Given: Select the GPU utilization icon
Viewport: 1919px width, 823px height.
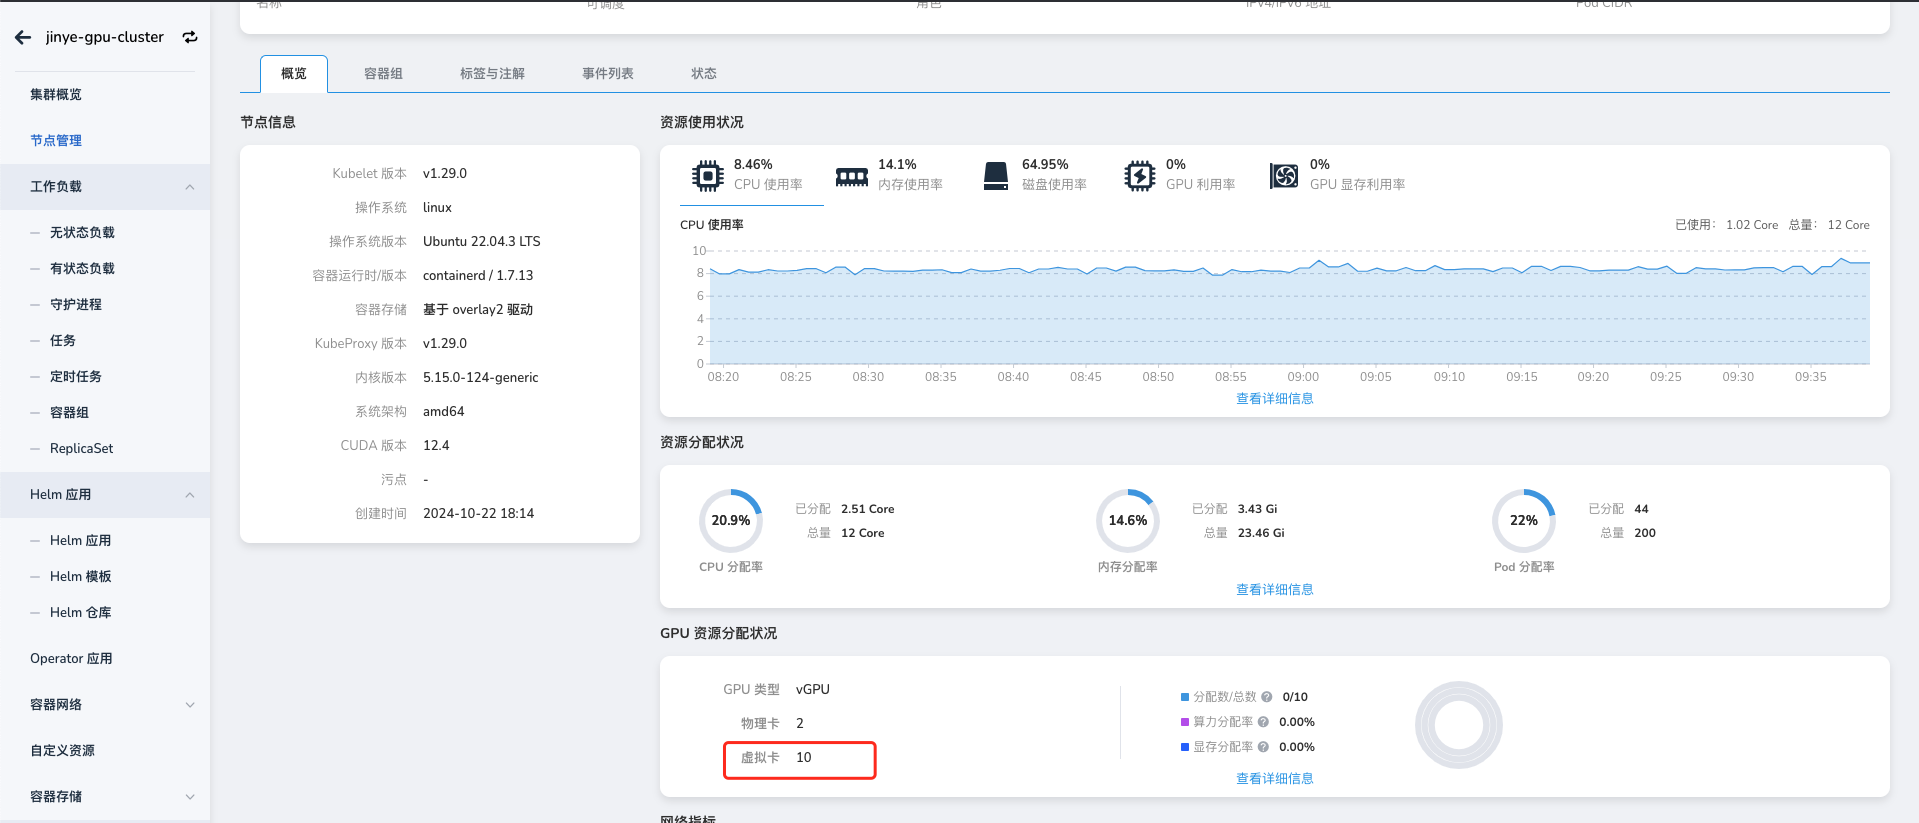Looking at the screenshot, I should [x=1139, y=176].
